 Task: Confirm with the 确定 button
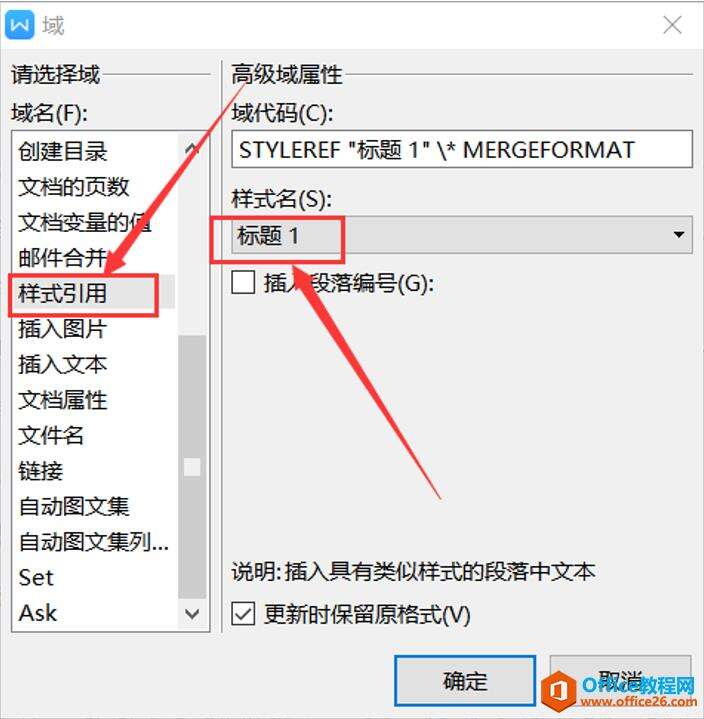(465, 680)
